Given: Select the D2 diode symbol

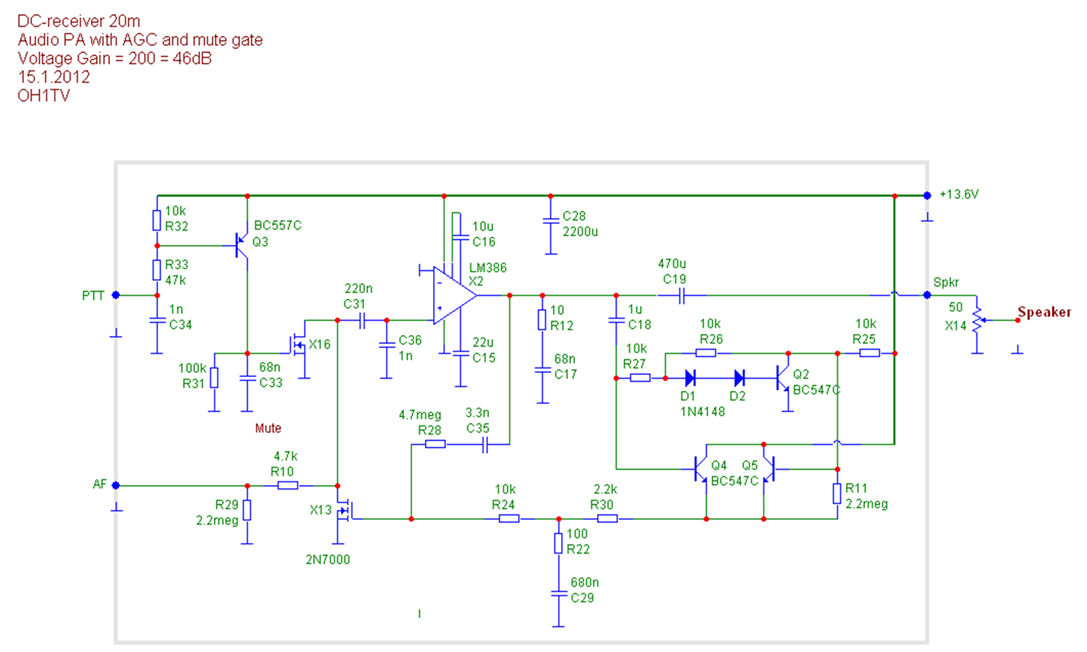Looking at the screenshot, I should click(740, 378).
